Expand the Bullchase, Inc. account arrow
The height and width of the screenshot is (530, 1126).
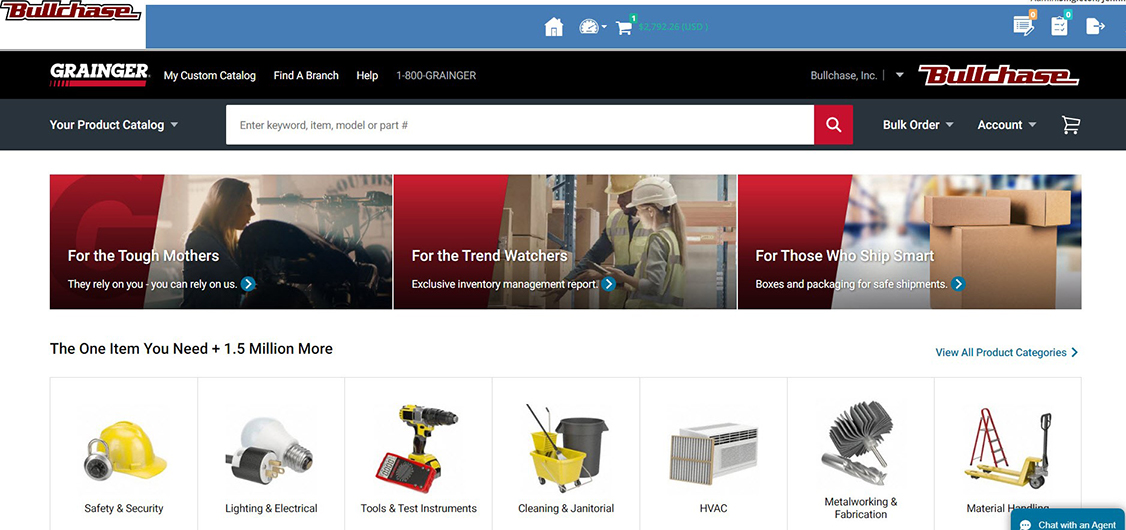(899, 75)
